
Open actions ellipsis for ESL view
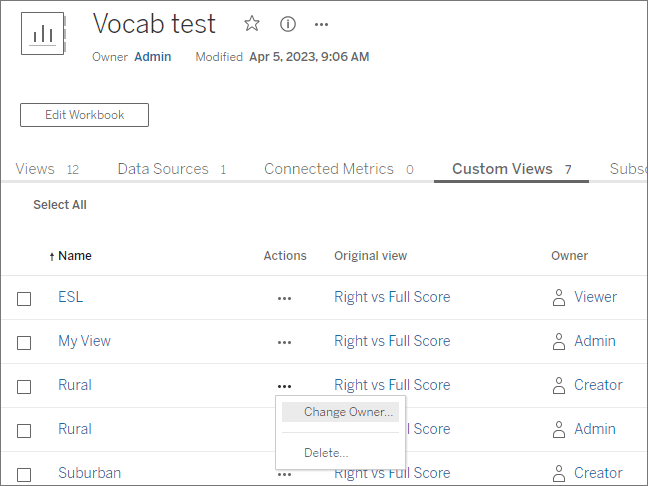tap(285, 298)
